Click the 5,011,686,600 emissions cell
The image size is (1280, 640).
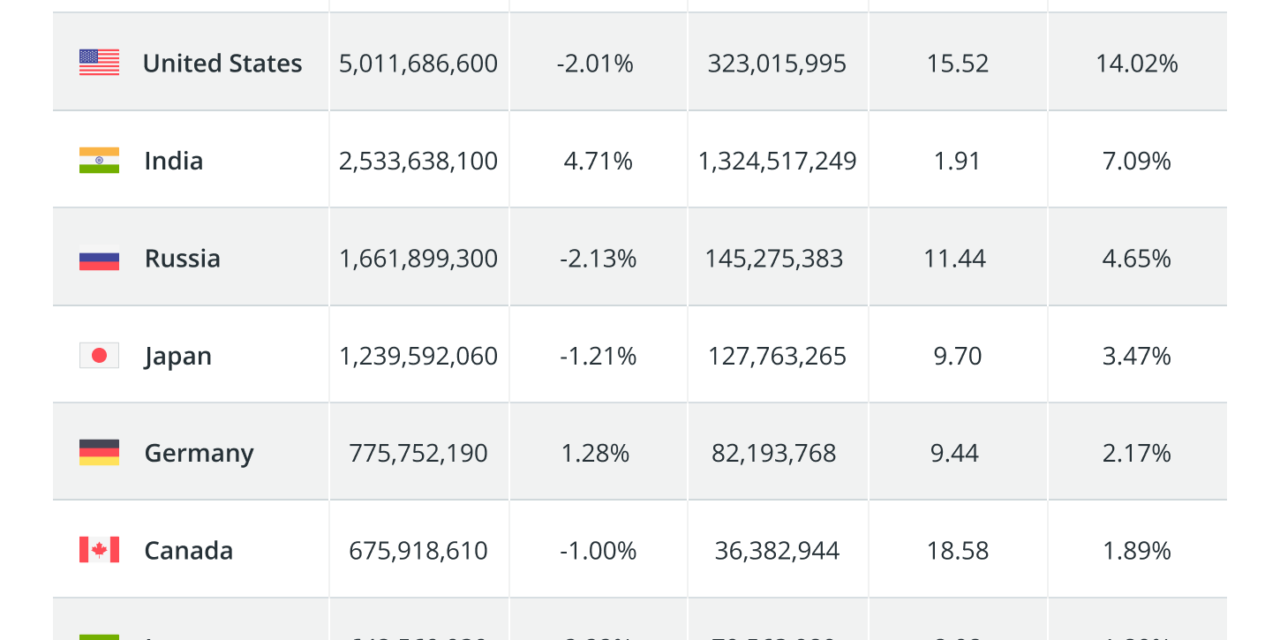tap(418, 63)
